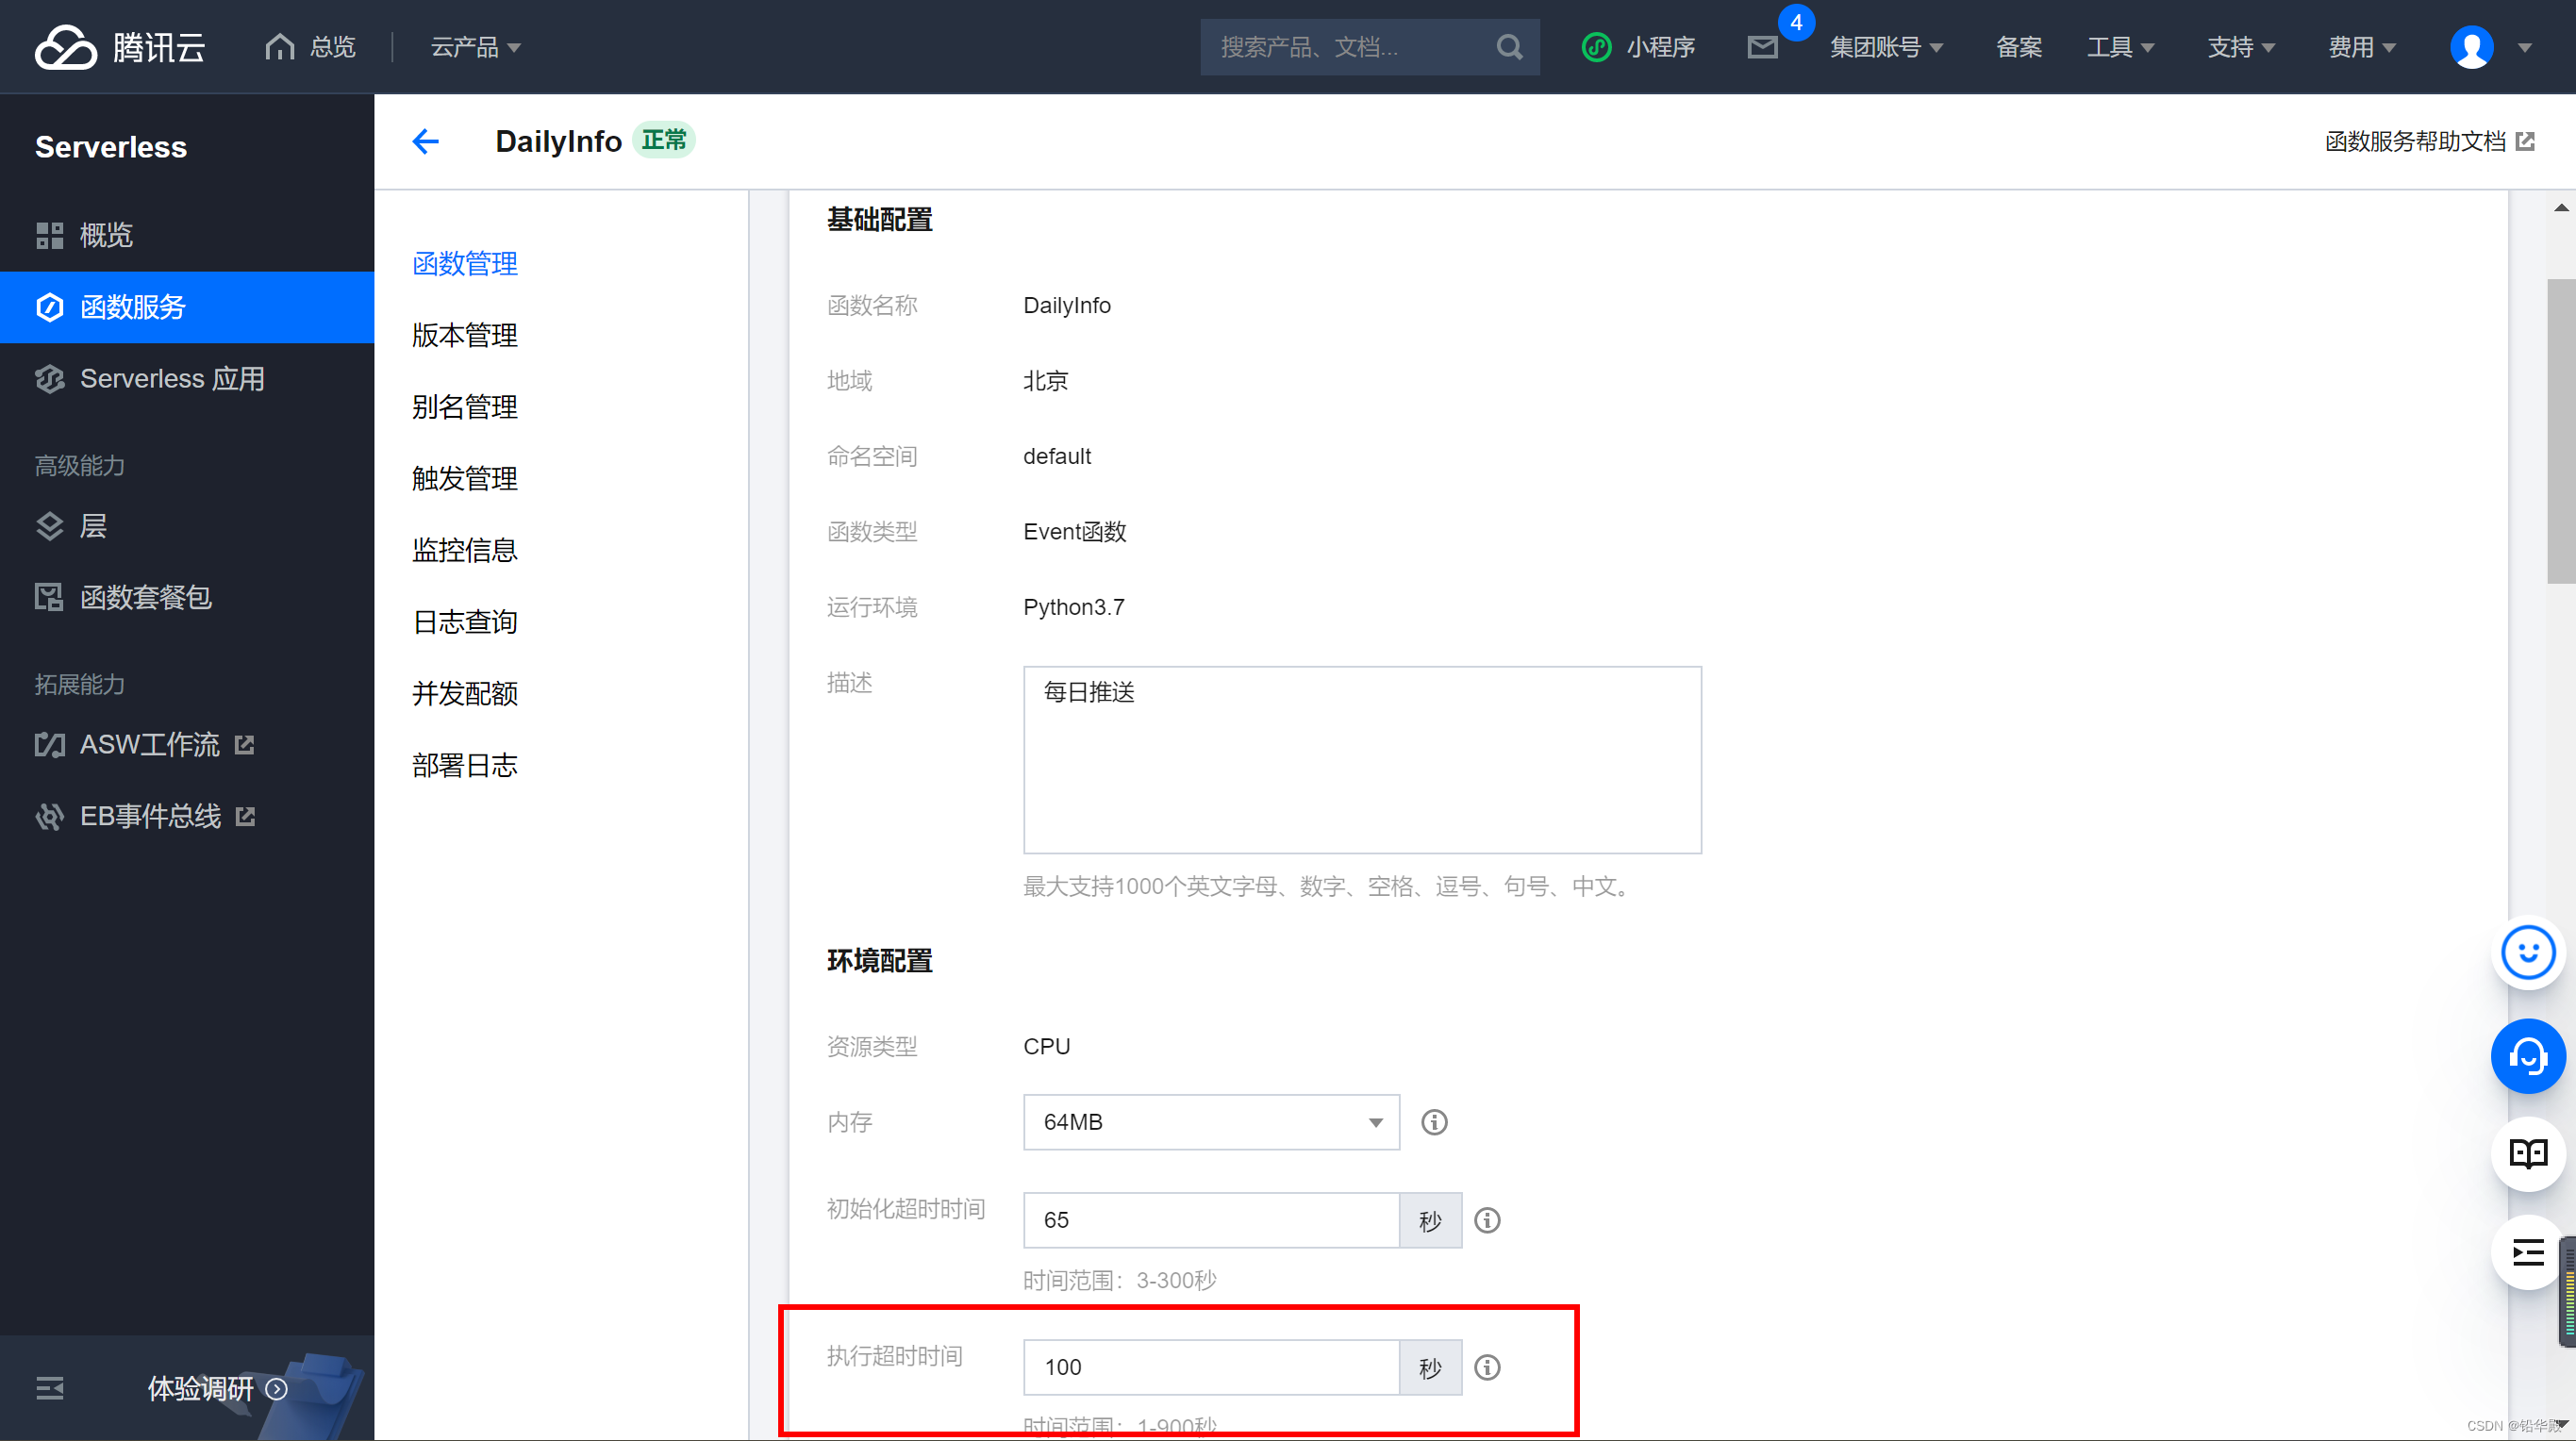The image size is (2576, 1441).
Task: Click info icon beside memory dropdown
Action: pyautogui.click(x=1434, y=1122)
